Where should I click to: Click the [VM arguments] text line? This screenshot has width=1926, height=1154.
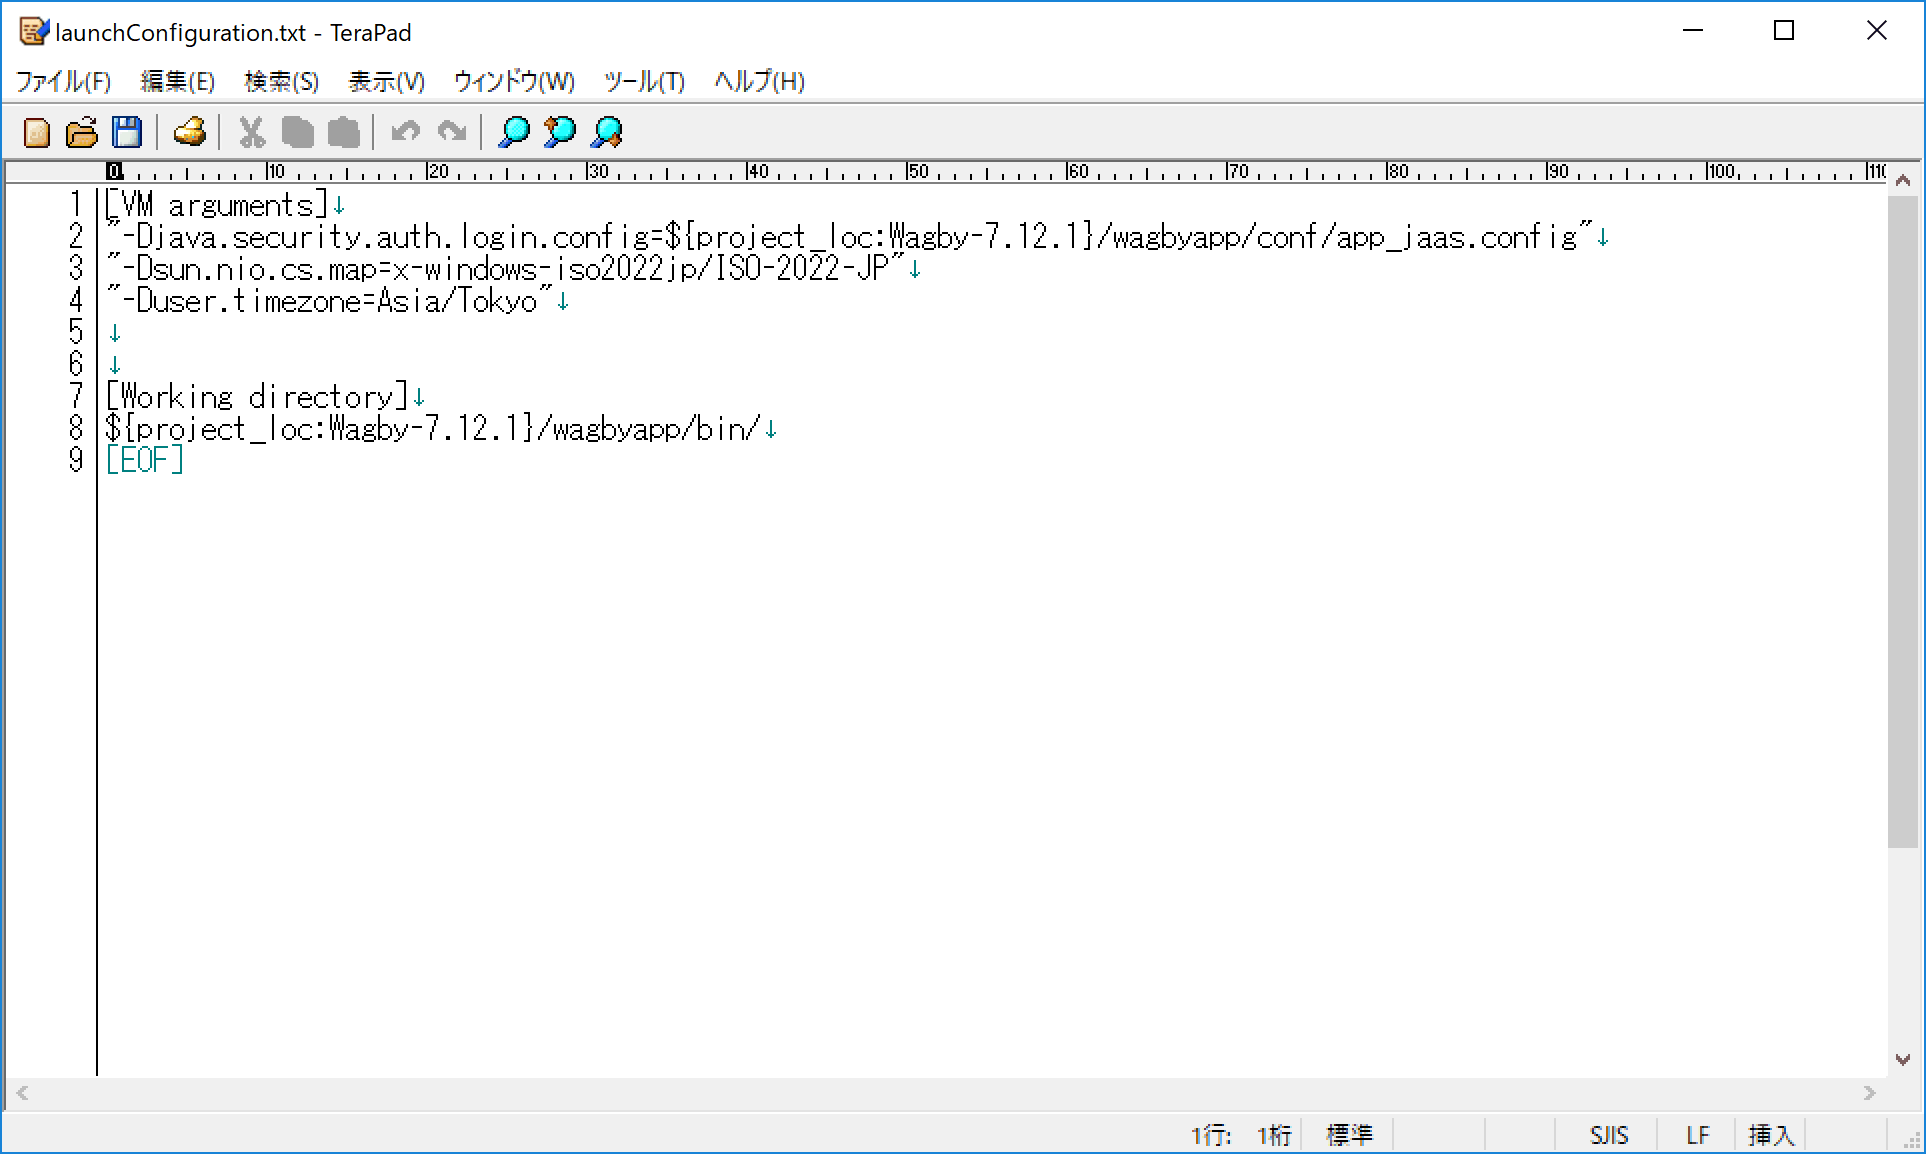coord(217,205)
